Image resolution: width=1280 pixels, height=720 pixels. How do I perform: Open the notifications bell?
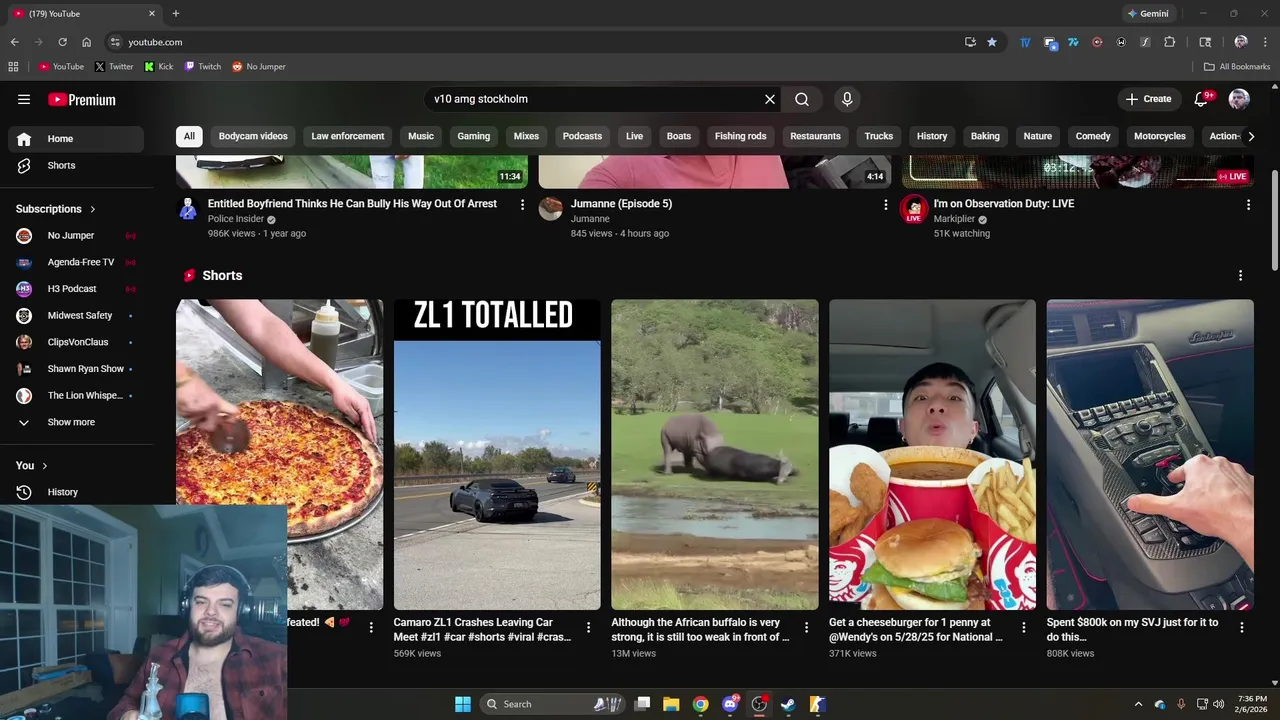[x=1202, y=99]
